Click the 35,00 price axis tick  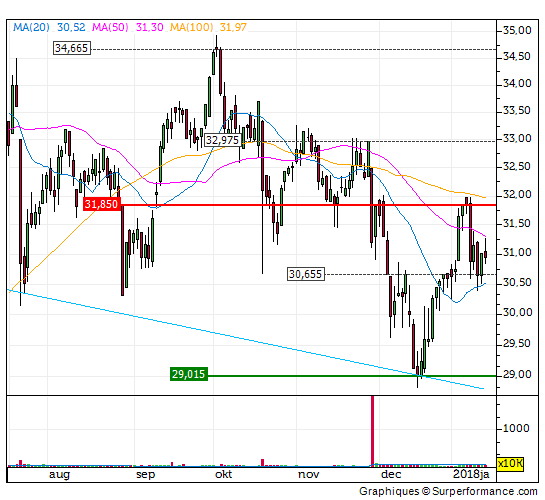pyautogui.click(x=517, y=31)
